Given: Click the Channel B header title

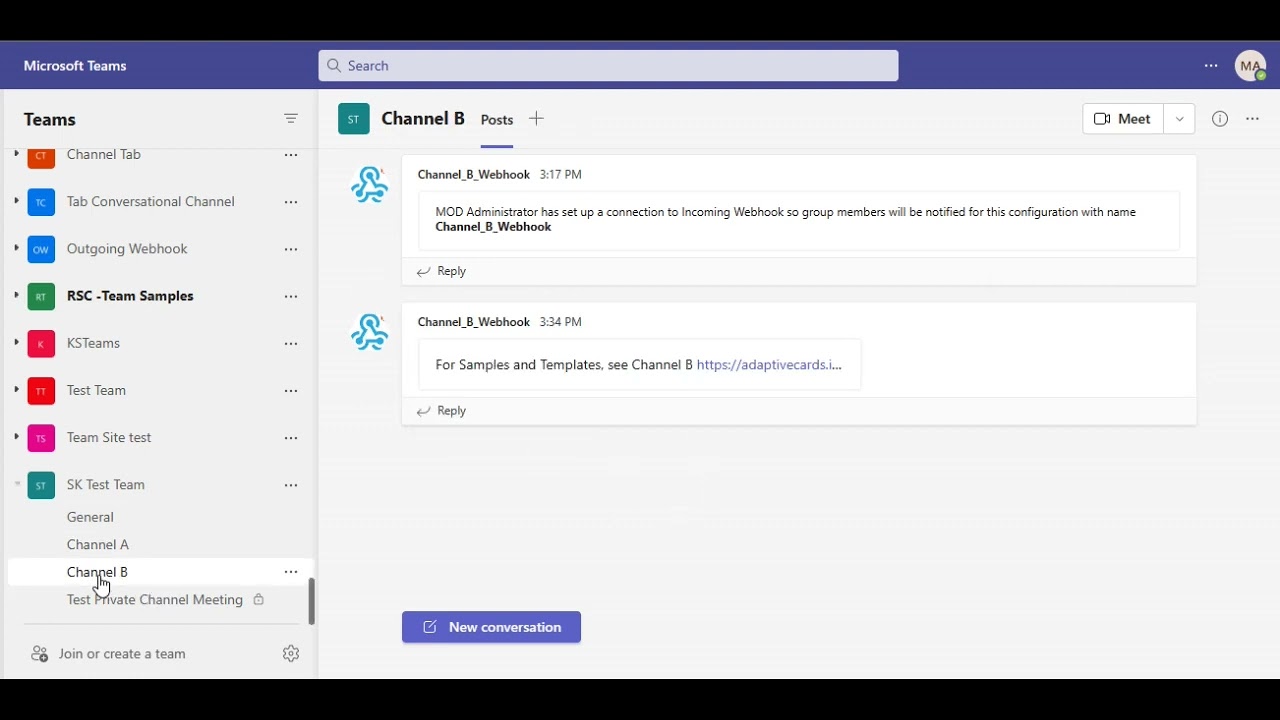Looking at the screenshot, I should [423, 119].
